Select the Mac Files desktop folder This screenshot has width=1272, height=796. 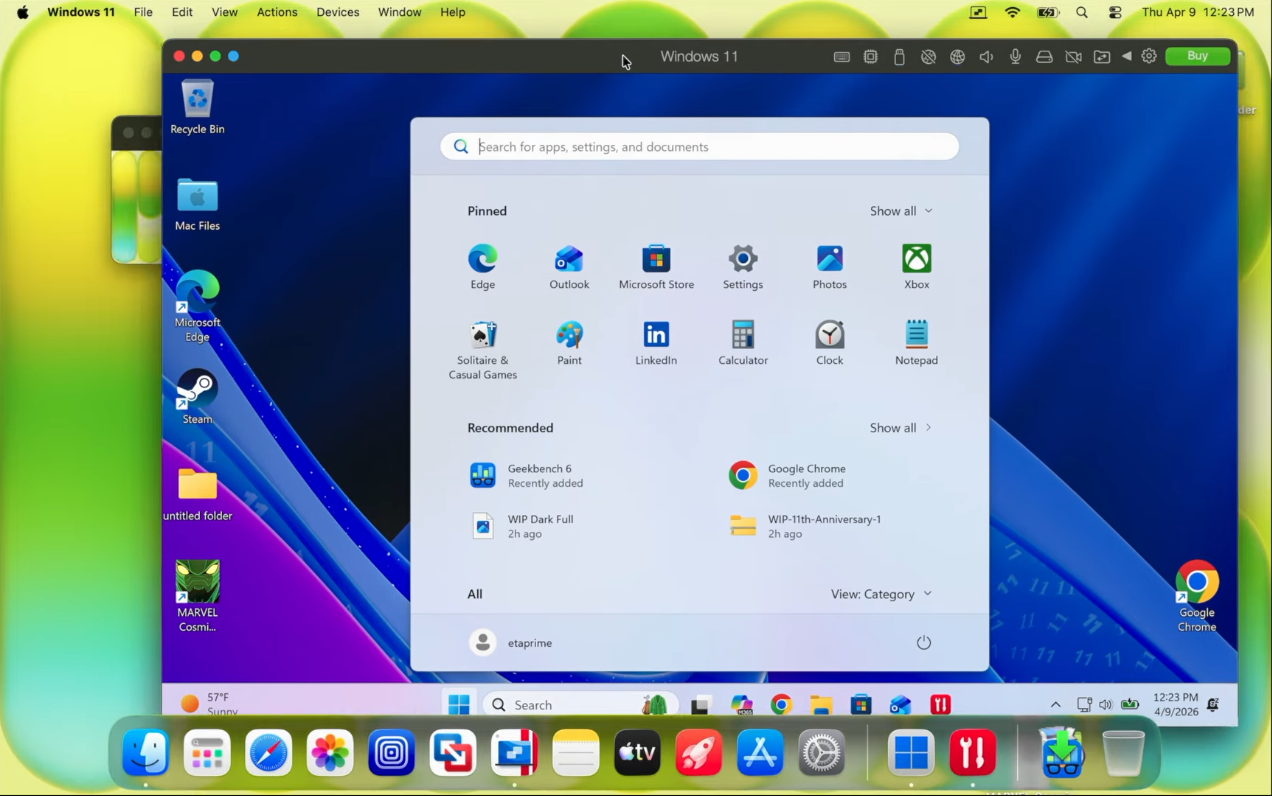click(x=198, y=204)
